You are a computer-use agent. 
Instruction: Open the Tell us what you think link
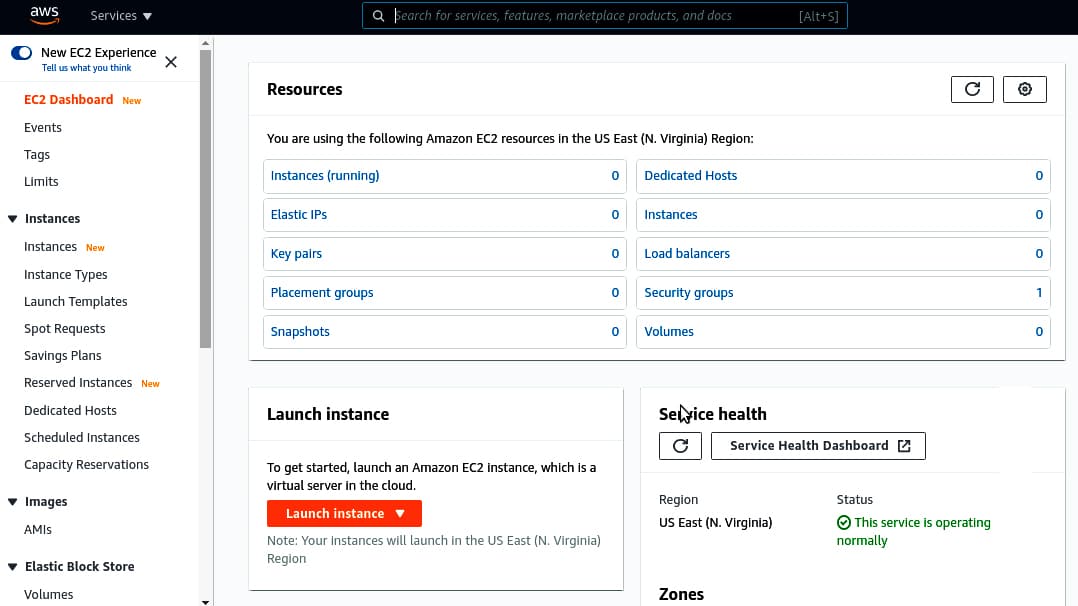(x=87, y=68)
